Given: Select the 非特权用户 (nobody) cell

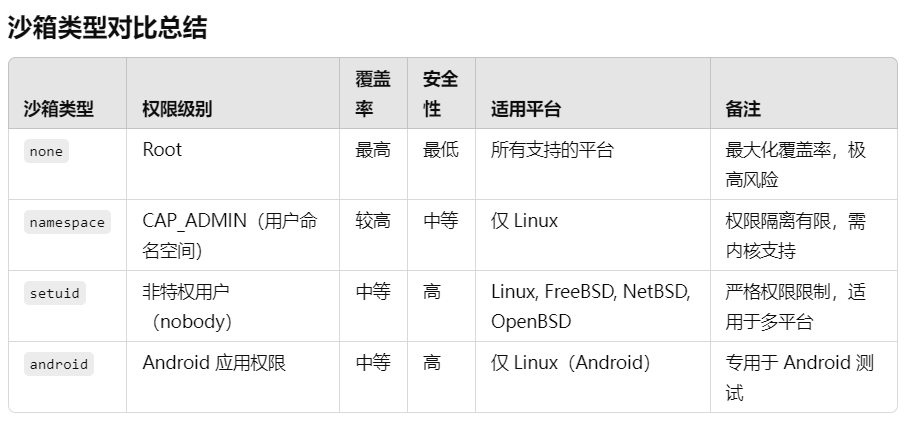Looking at the screenshot, I should point(190,306).
